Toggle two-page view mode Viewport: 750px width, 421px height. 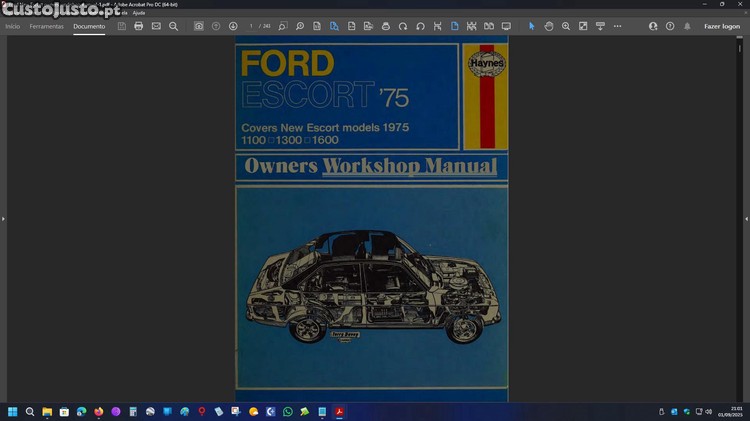(488, 26)
